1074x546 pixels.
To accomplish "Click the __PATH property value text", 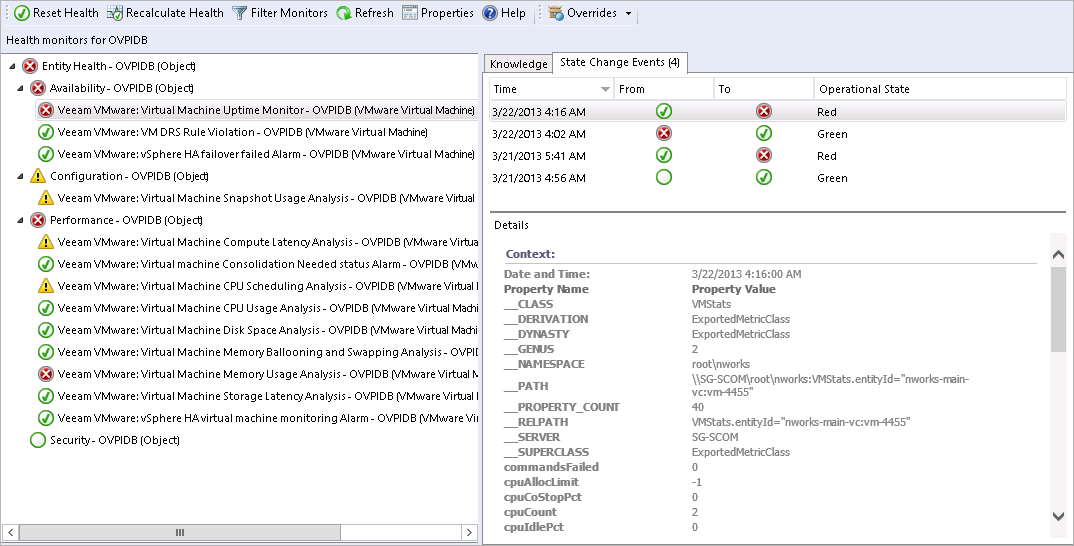I will point(830,385).
